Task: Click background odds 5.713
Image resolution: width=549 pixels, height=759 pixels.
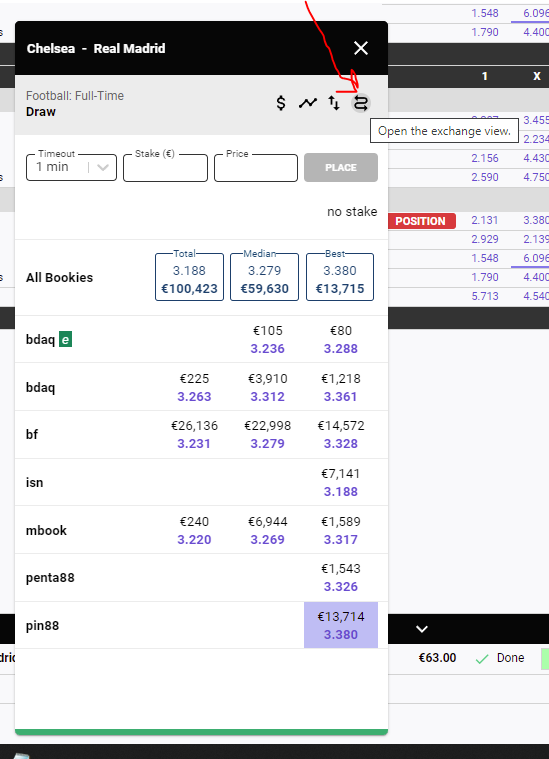Action: (x=485, y=296)
